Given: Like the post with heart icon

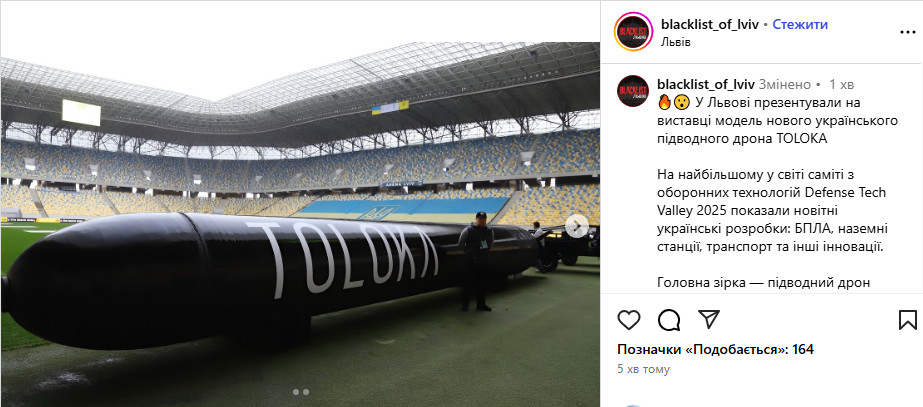Looking at the screenshot, I should tap(629, 320).
